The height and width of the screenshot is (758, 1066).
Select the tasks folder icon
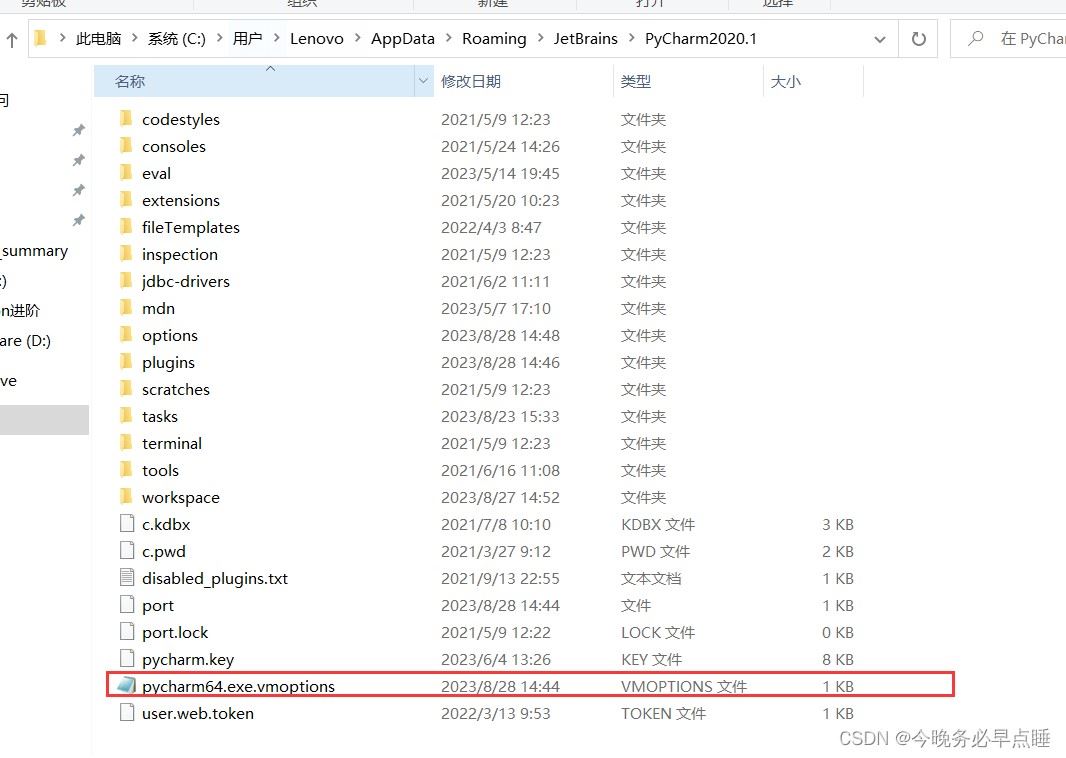click(126, 415)
